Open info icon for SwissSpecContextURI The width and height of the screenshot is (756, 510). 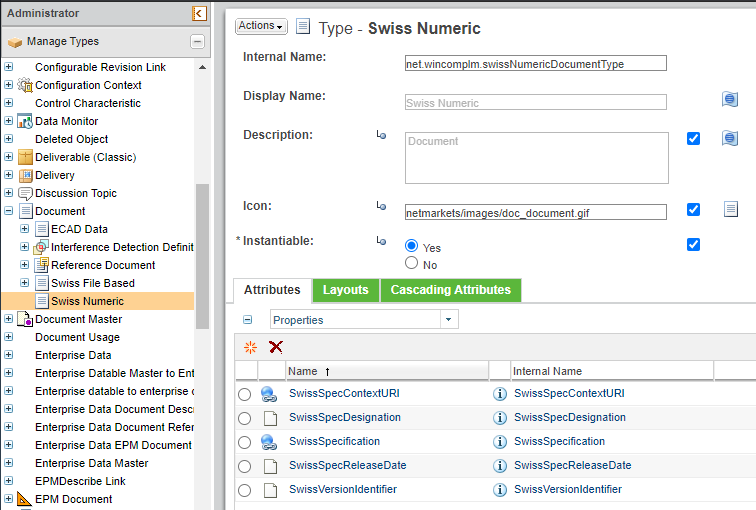pos(500,394)
